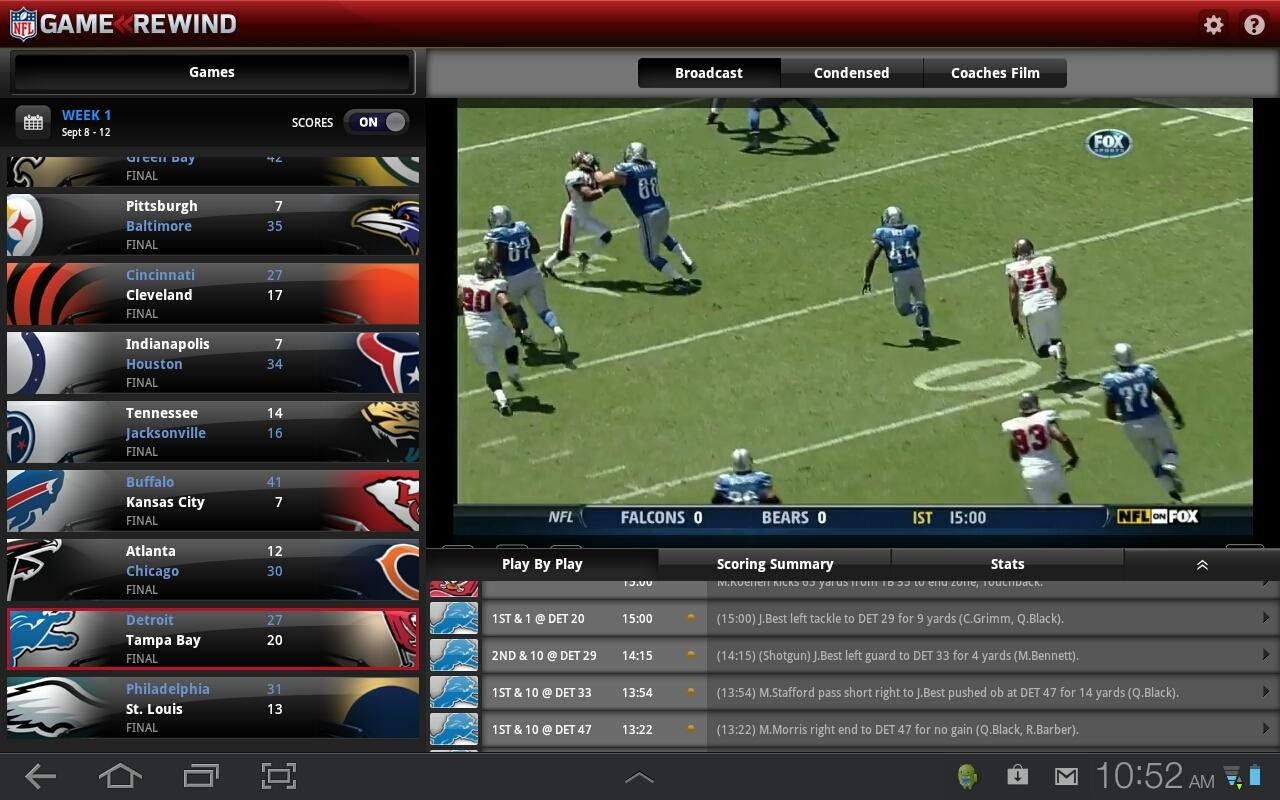Collapse the Play By Play panel with double-chevron icon

coord(1201,564)
